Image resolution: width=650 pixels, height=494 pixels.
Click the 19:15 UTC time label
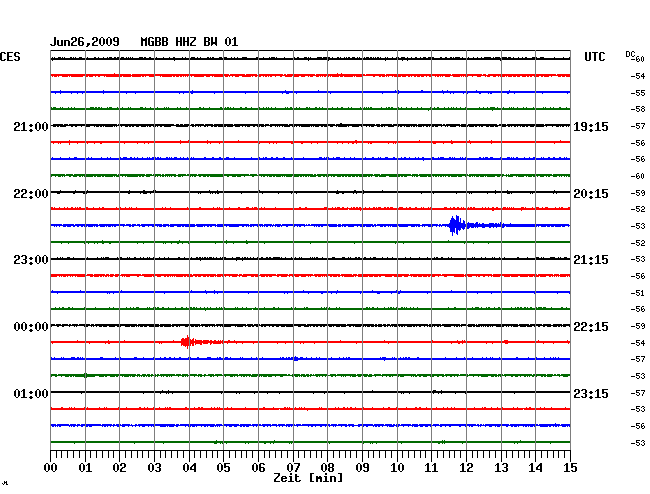click(x=591, y=127)
